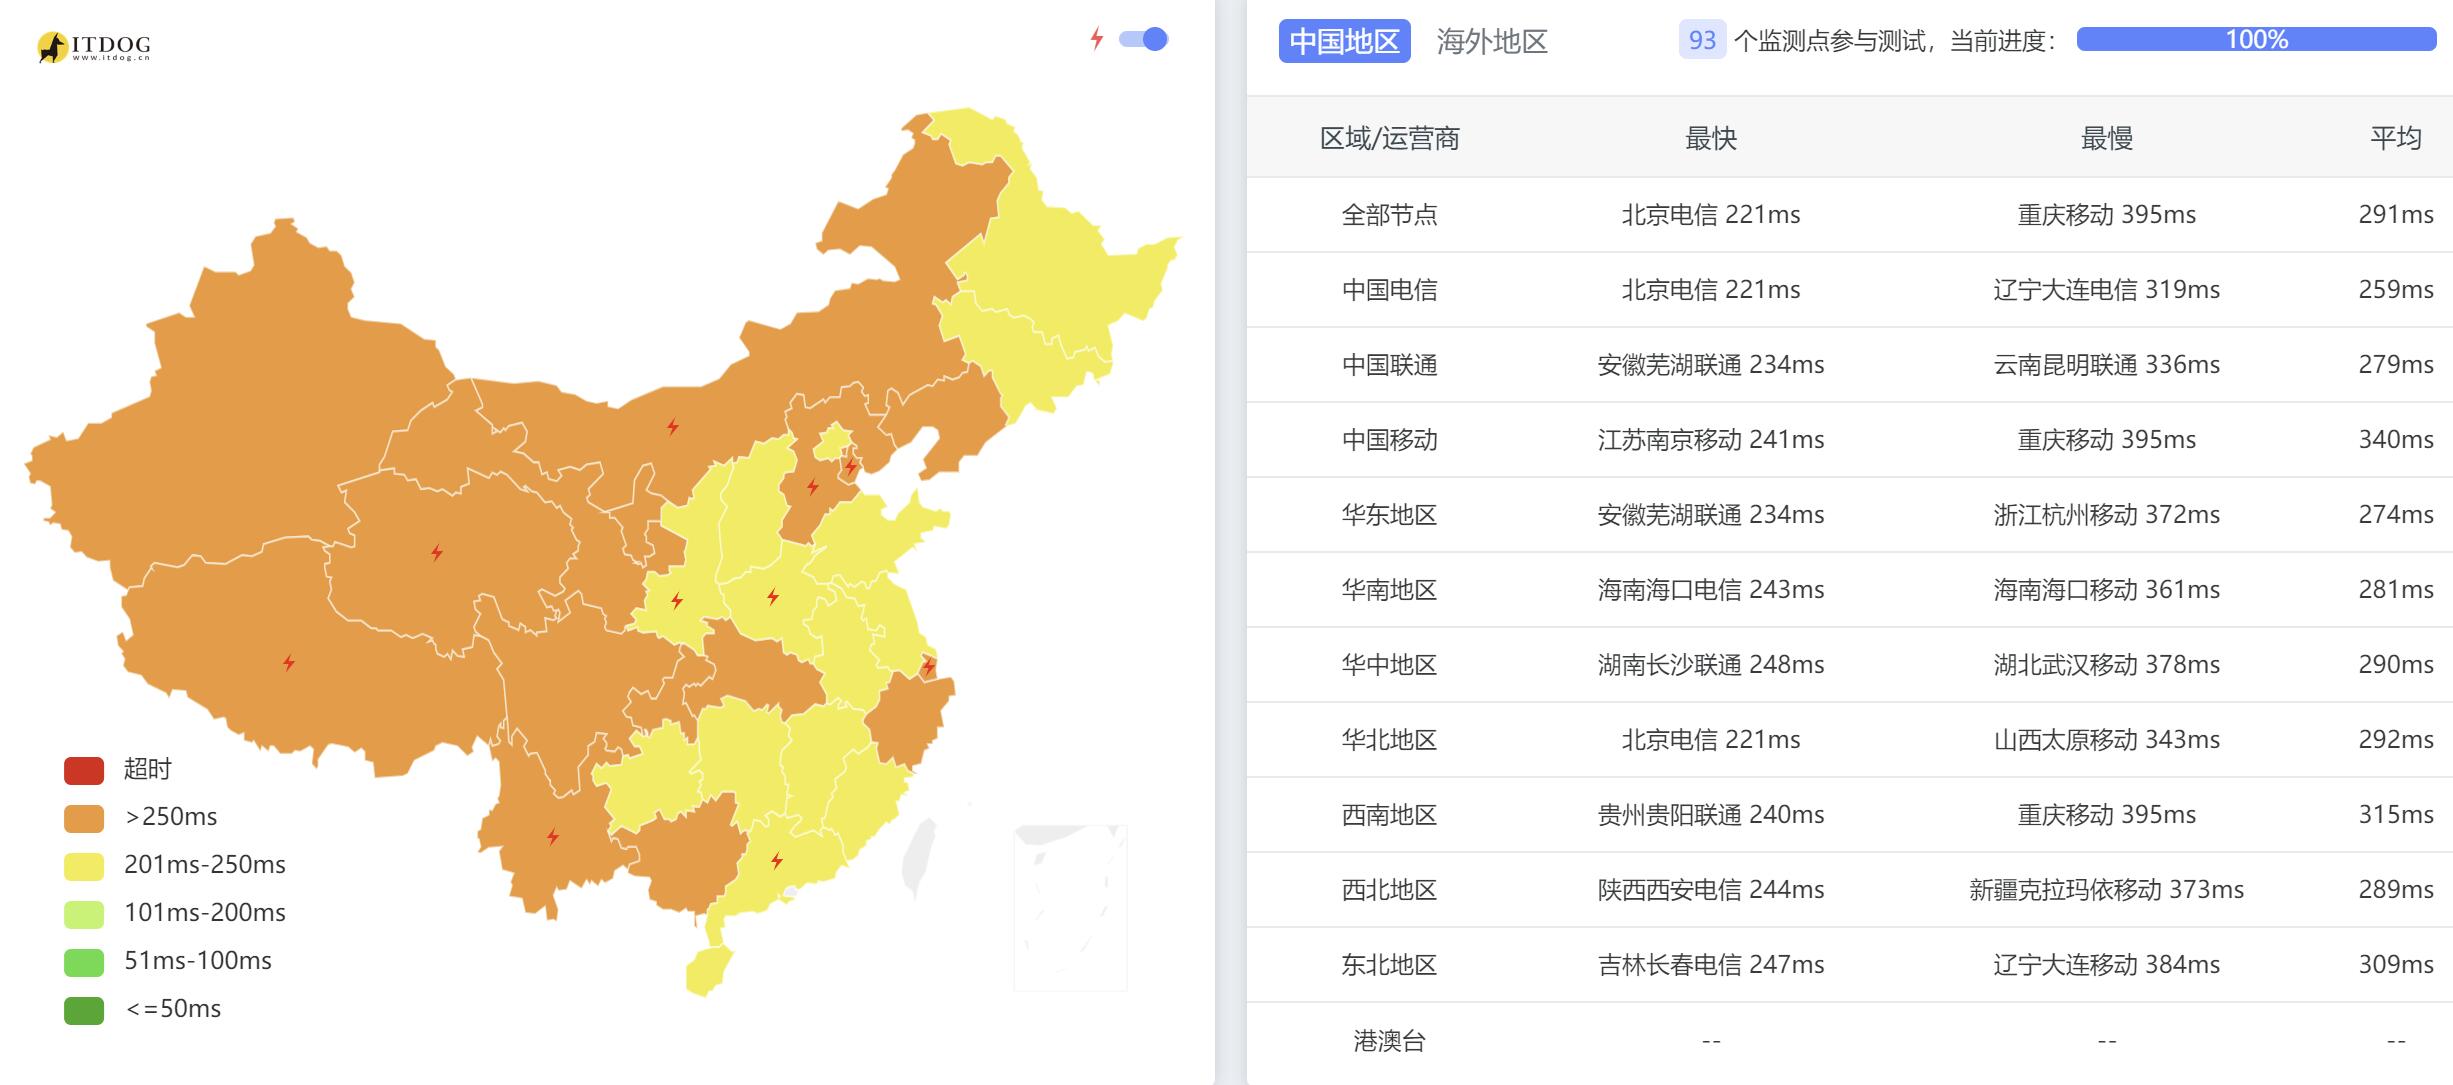Click 浙江杭州移动 372ms cell
This screenshot has width=2453, height=1085.
point(2107,514)
